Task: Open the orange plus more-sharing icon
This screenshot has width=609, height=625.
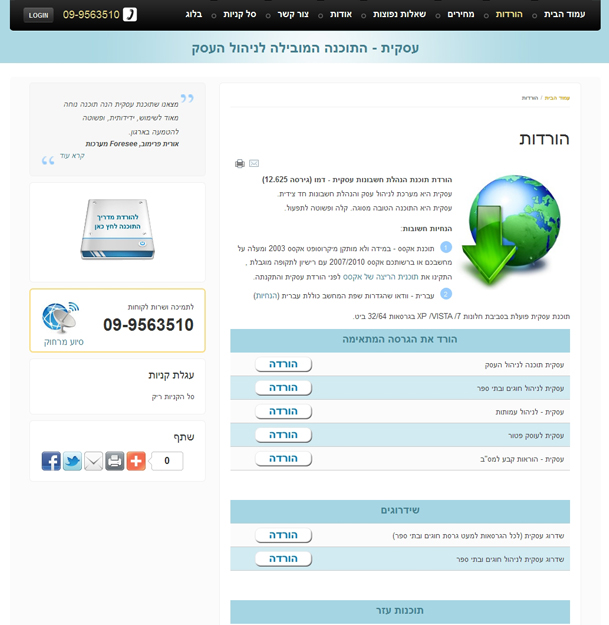Action: pyautogui.click(x=136, y=461)
